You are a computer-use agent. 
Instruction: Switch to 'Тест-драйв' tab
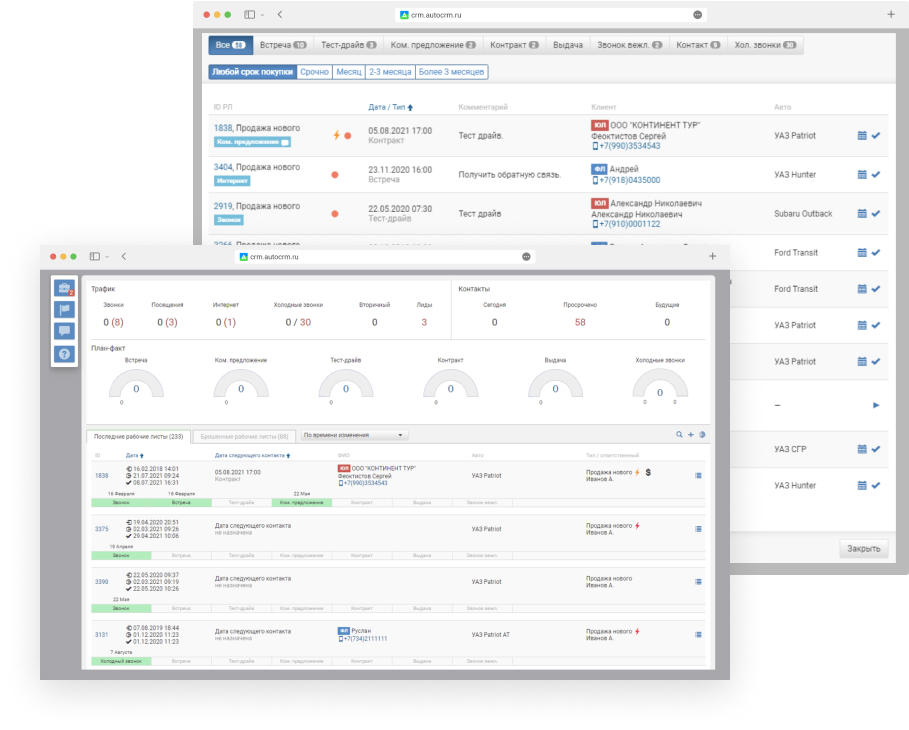tap(348, 45)
